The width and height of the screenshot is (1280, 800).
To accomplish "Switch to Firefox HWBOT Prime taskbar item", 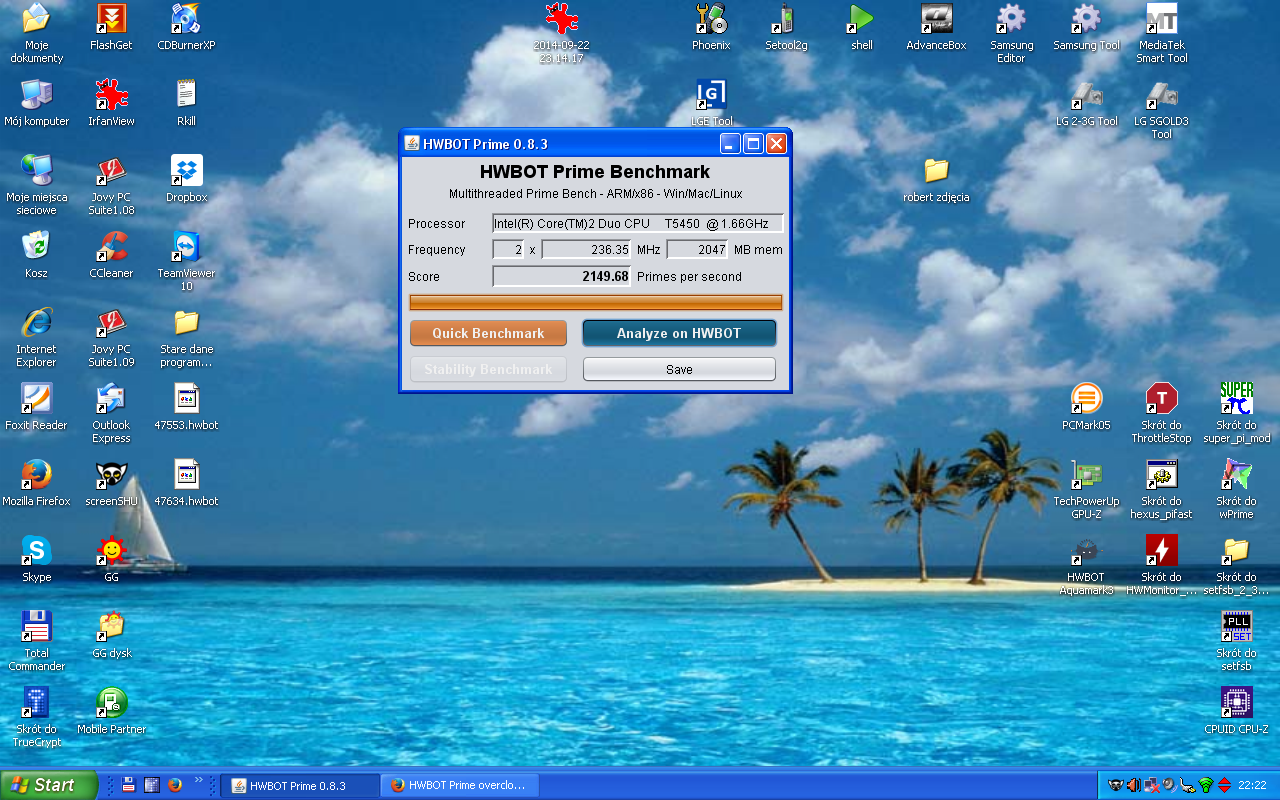I will click(459, 786).
